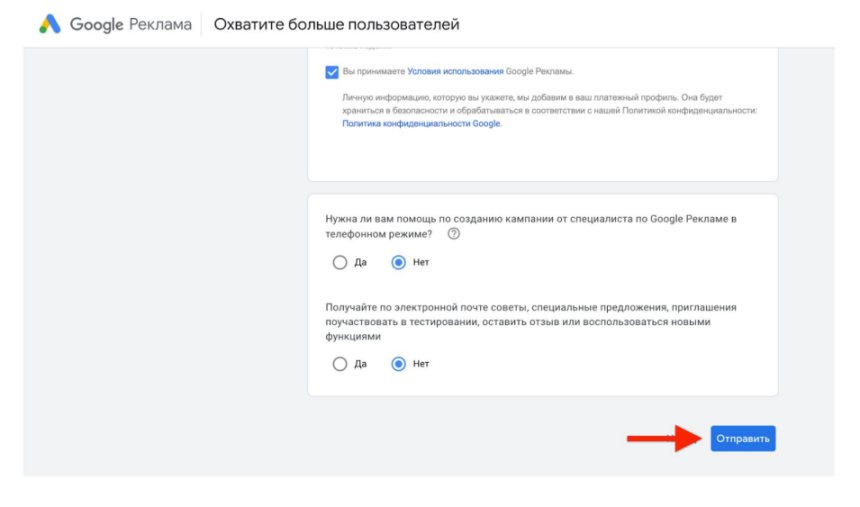The width and height of the screenshot is (860, 507).
Task: Choose Нет for email tips and offers
Action: coord(399,364)
